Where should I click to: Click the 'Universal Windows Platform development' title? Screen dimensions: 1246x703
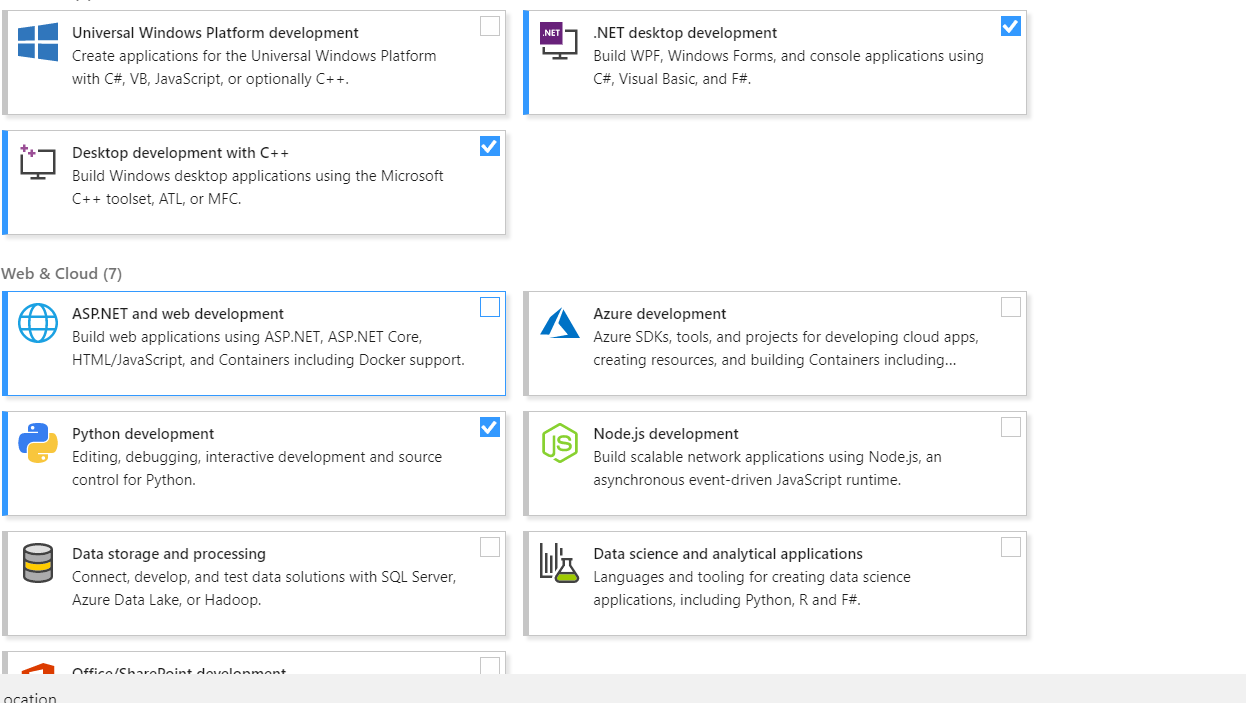tap(215, 33)
